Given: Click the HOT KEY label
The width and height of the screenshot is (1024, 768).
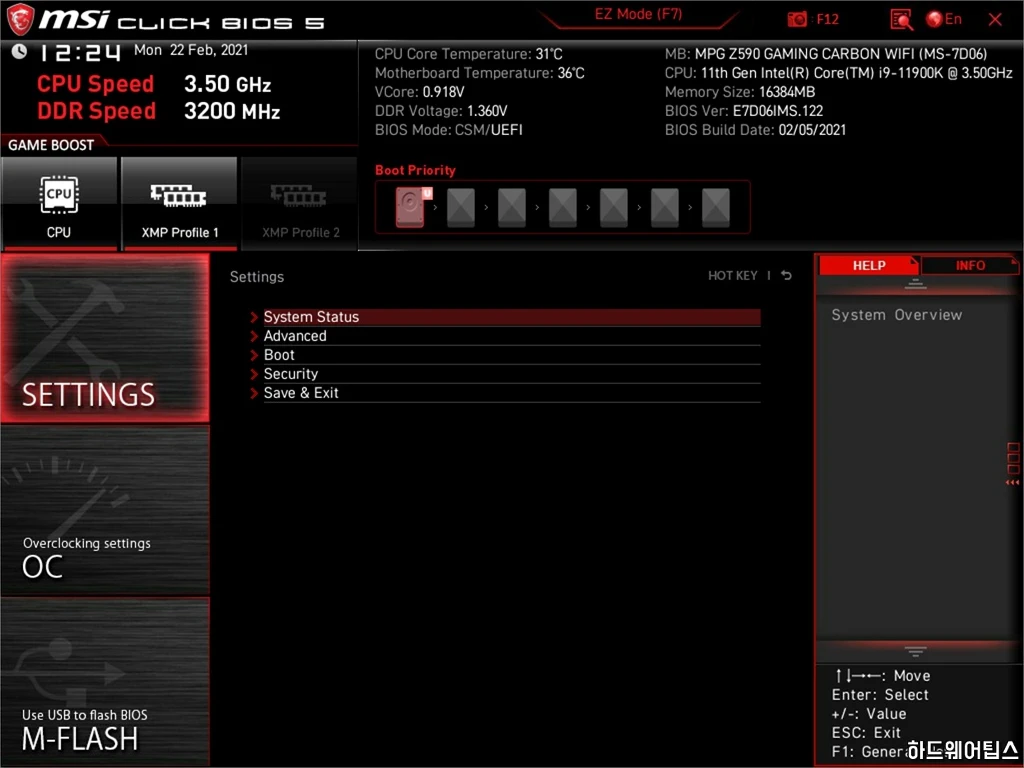Looking at the screenshot, I should [x=733, y=276].
